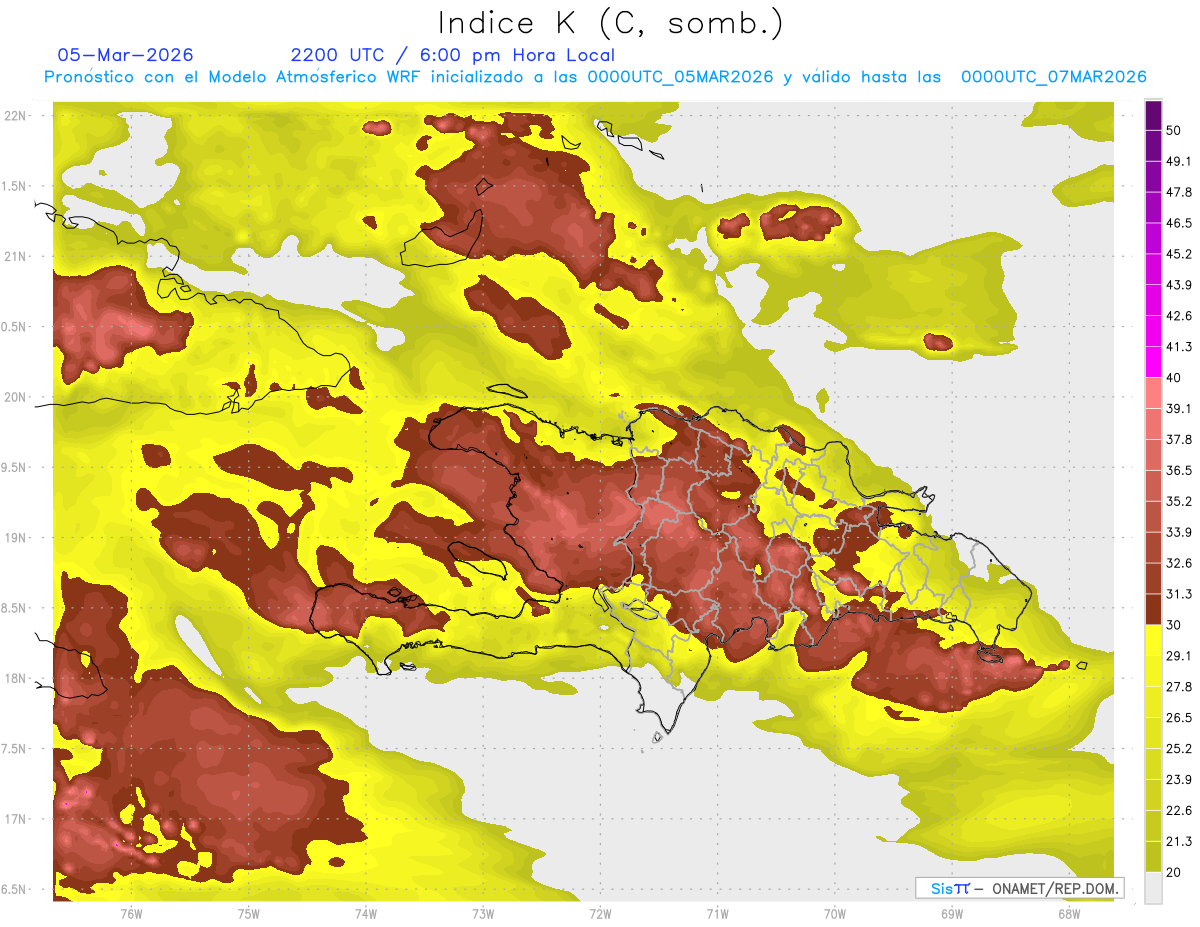Screen dimensions: 1200x927
Task: Click the 75W longitude label
Action: 249,912
